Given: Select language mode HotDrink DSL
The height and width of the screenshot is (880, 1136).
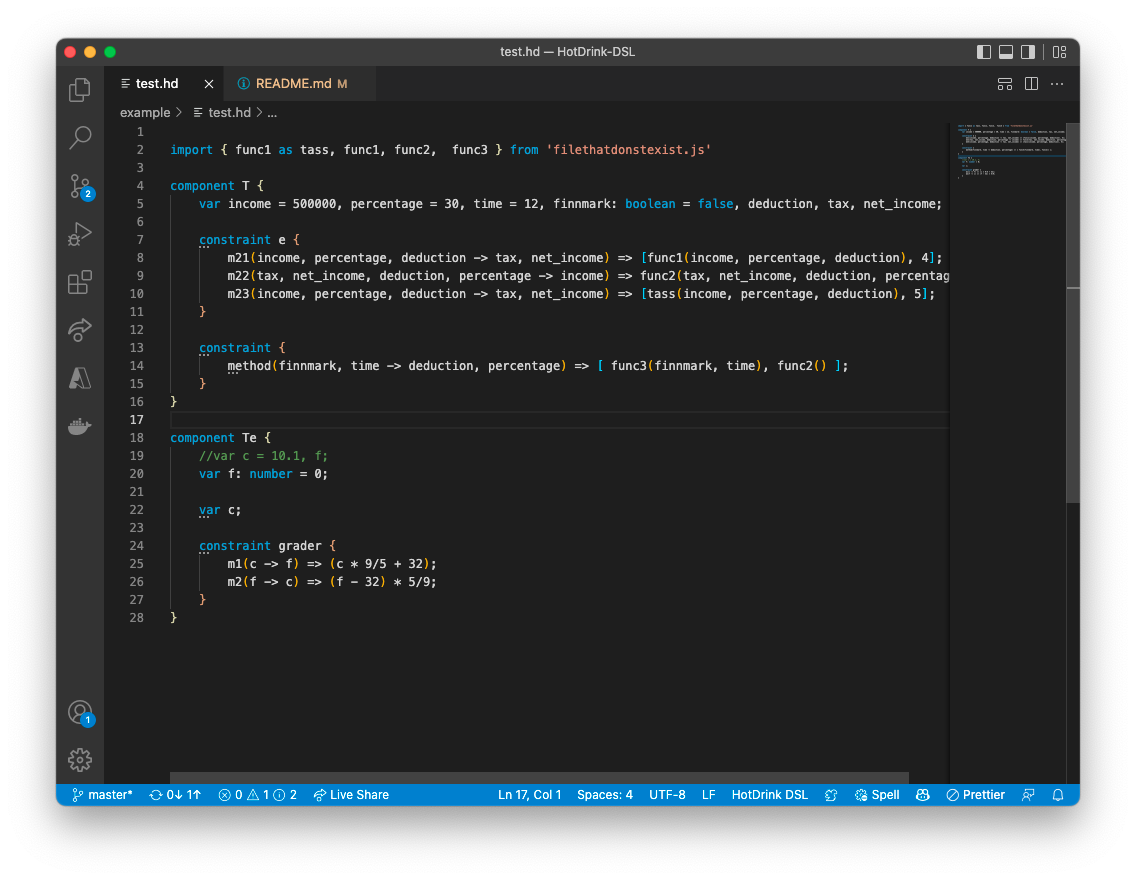Looking at the screenshot, I should pyautogui.click(x=769, y=795).
